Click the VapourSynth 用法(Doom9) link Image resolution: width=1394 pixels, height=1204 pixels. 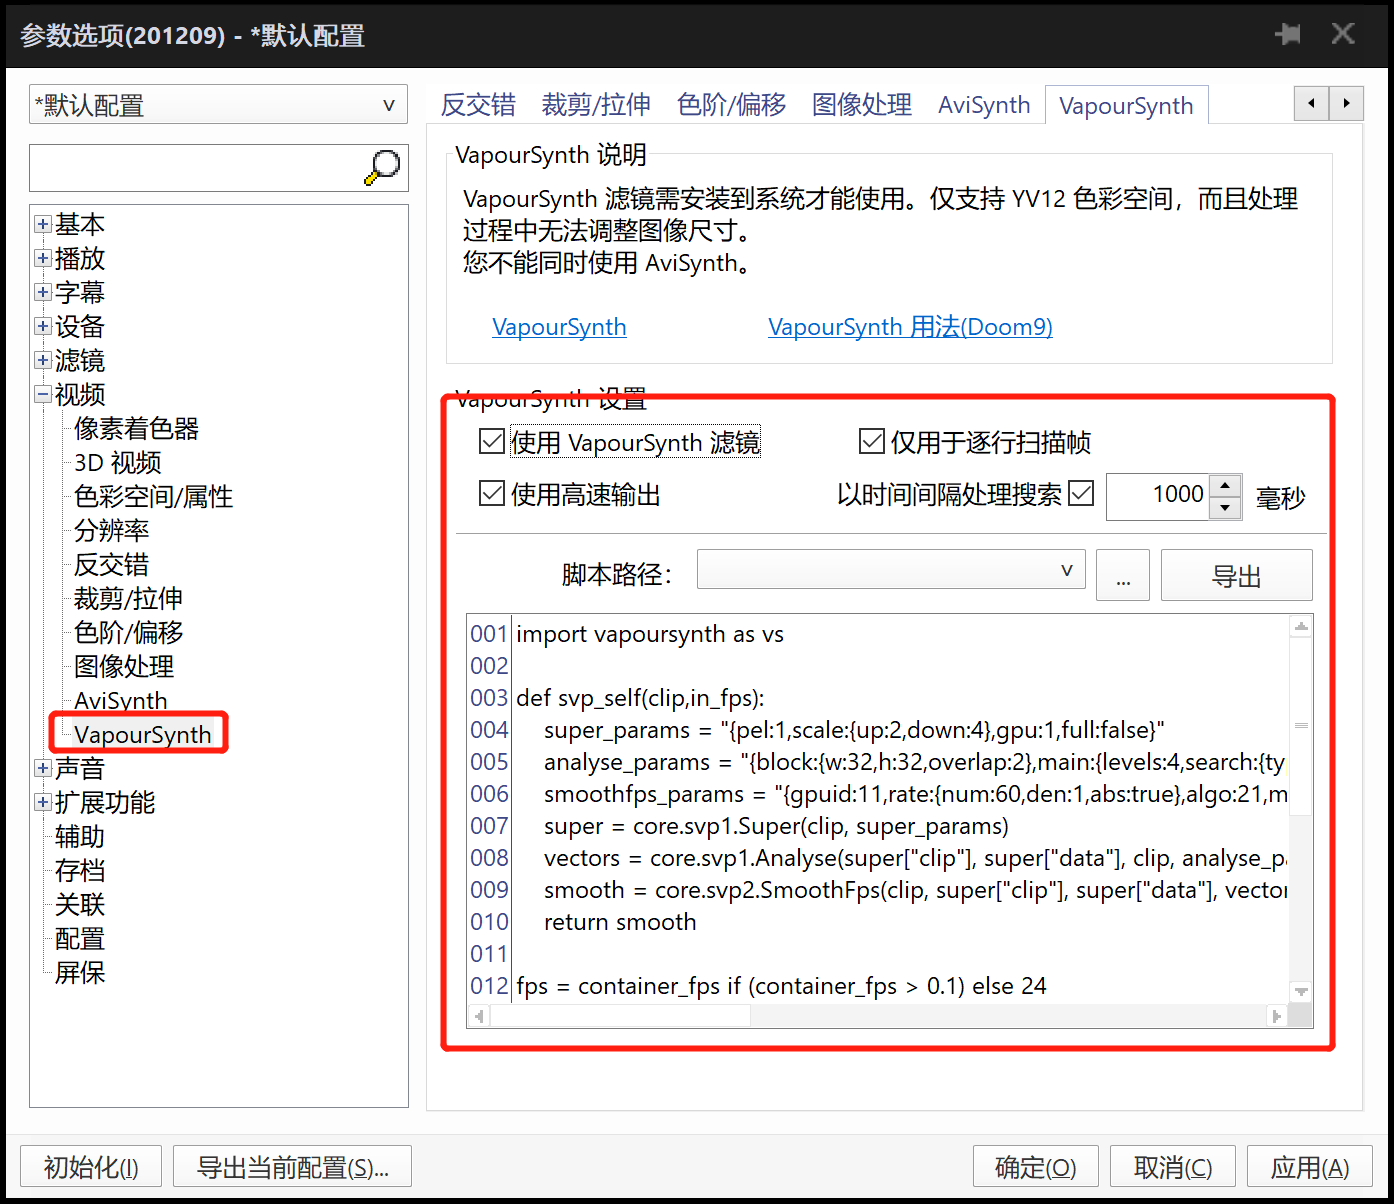(909, 326)
